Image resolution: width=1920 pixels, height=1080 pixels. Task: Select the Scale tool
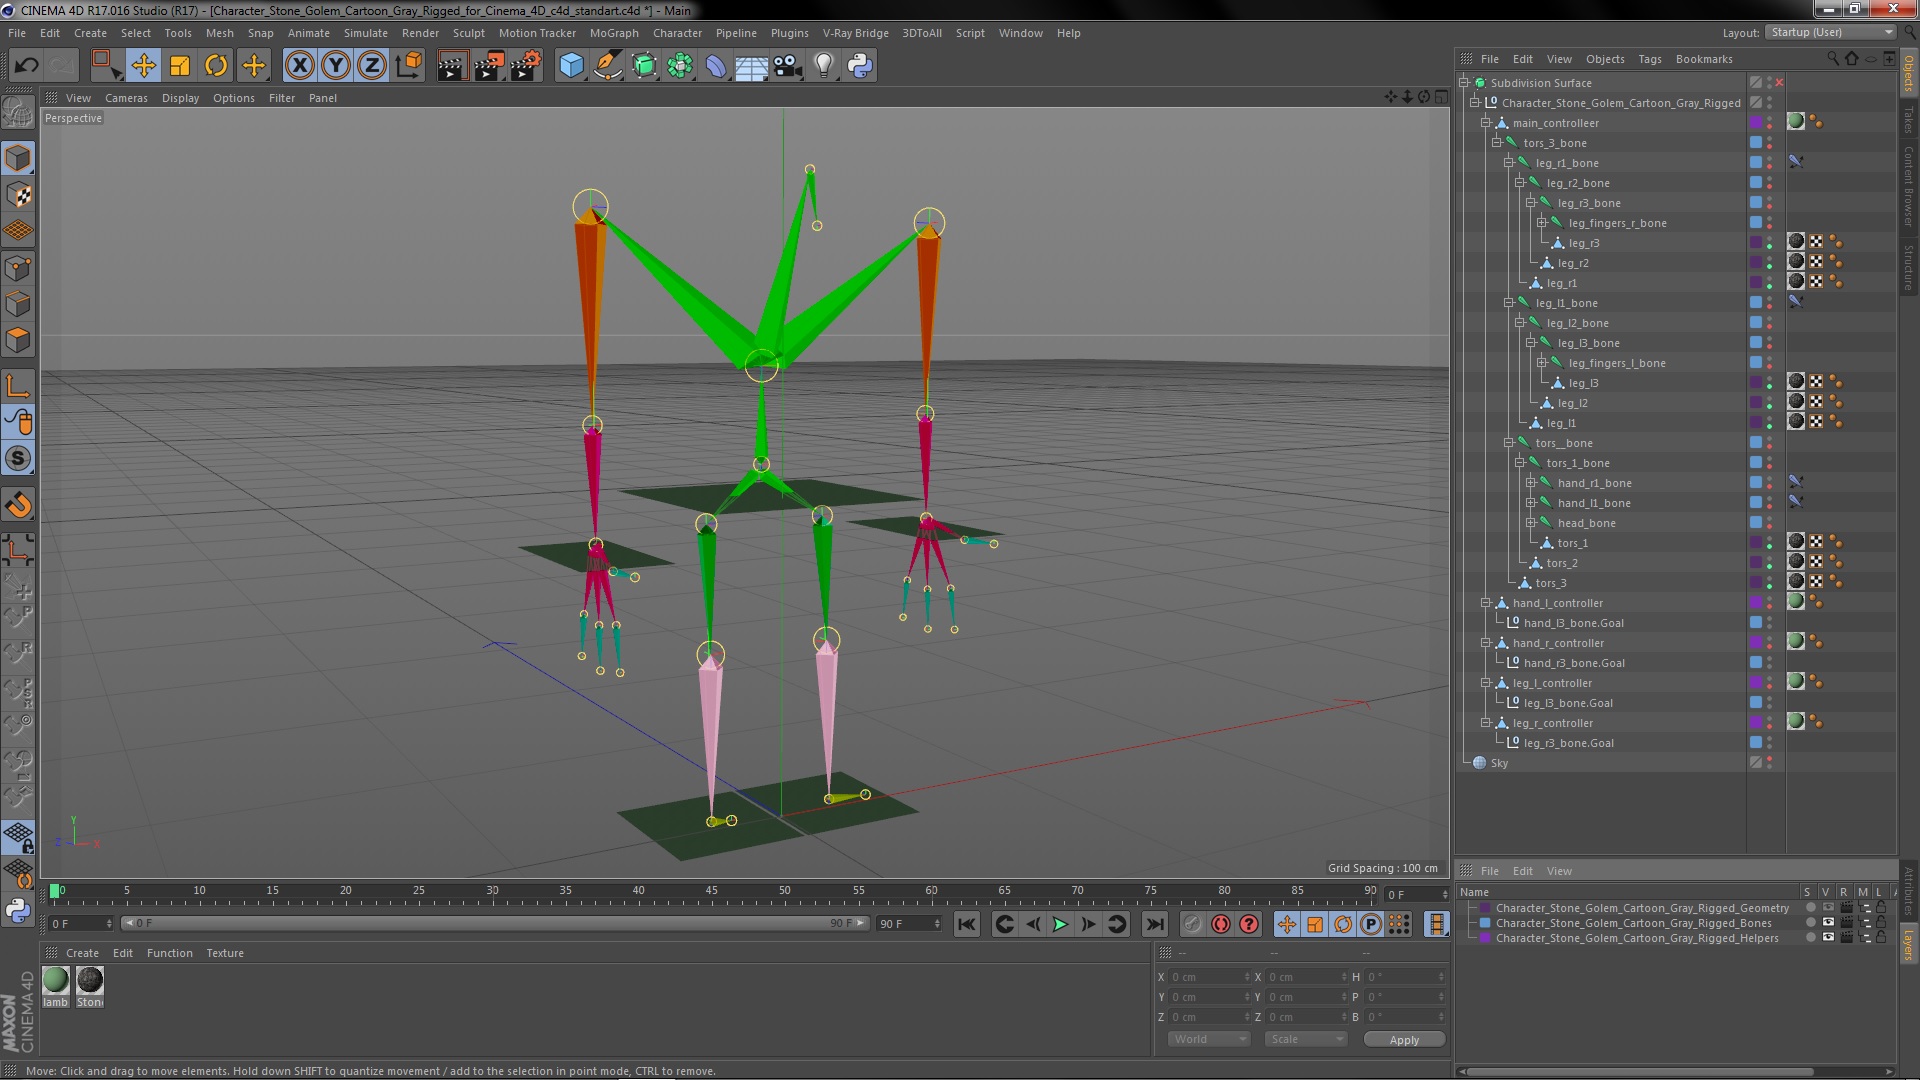tap(180, 66)
